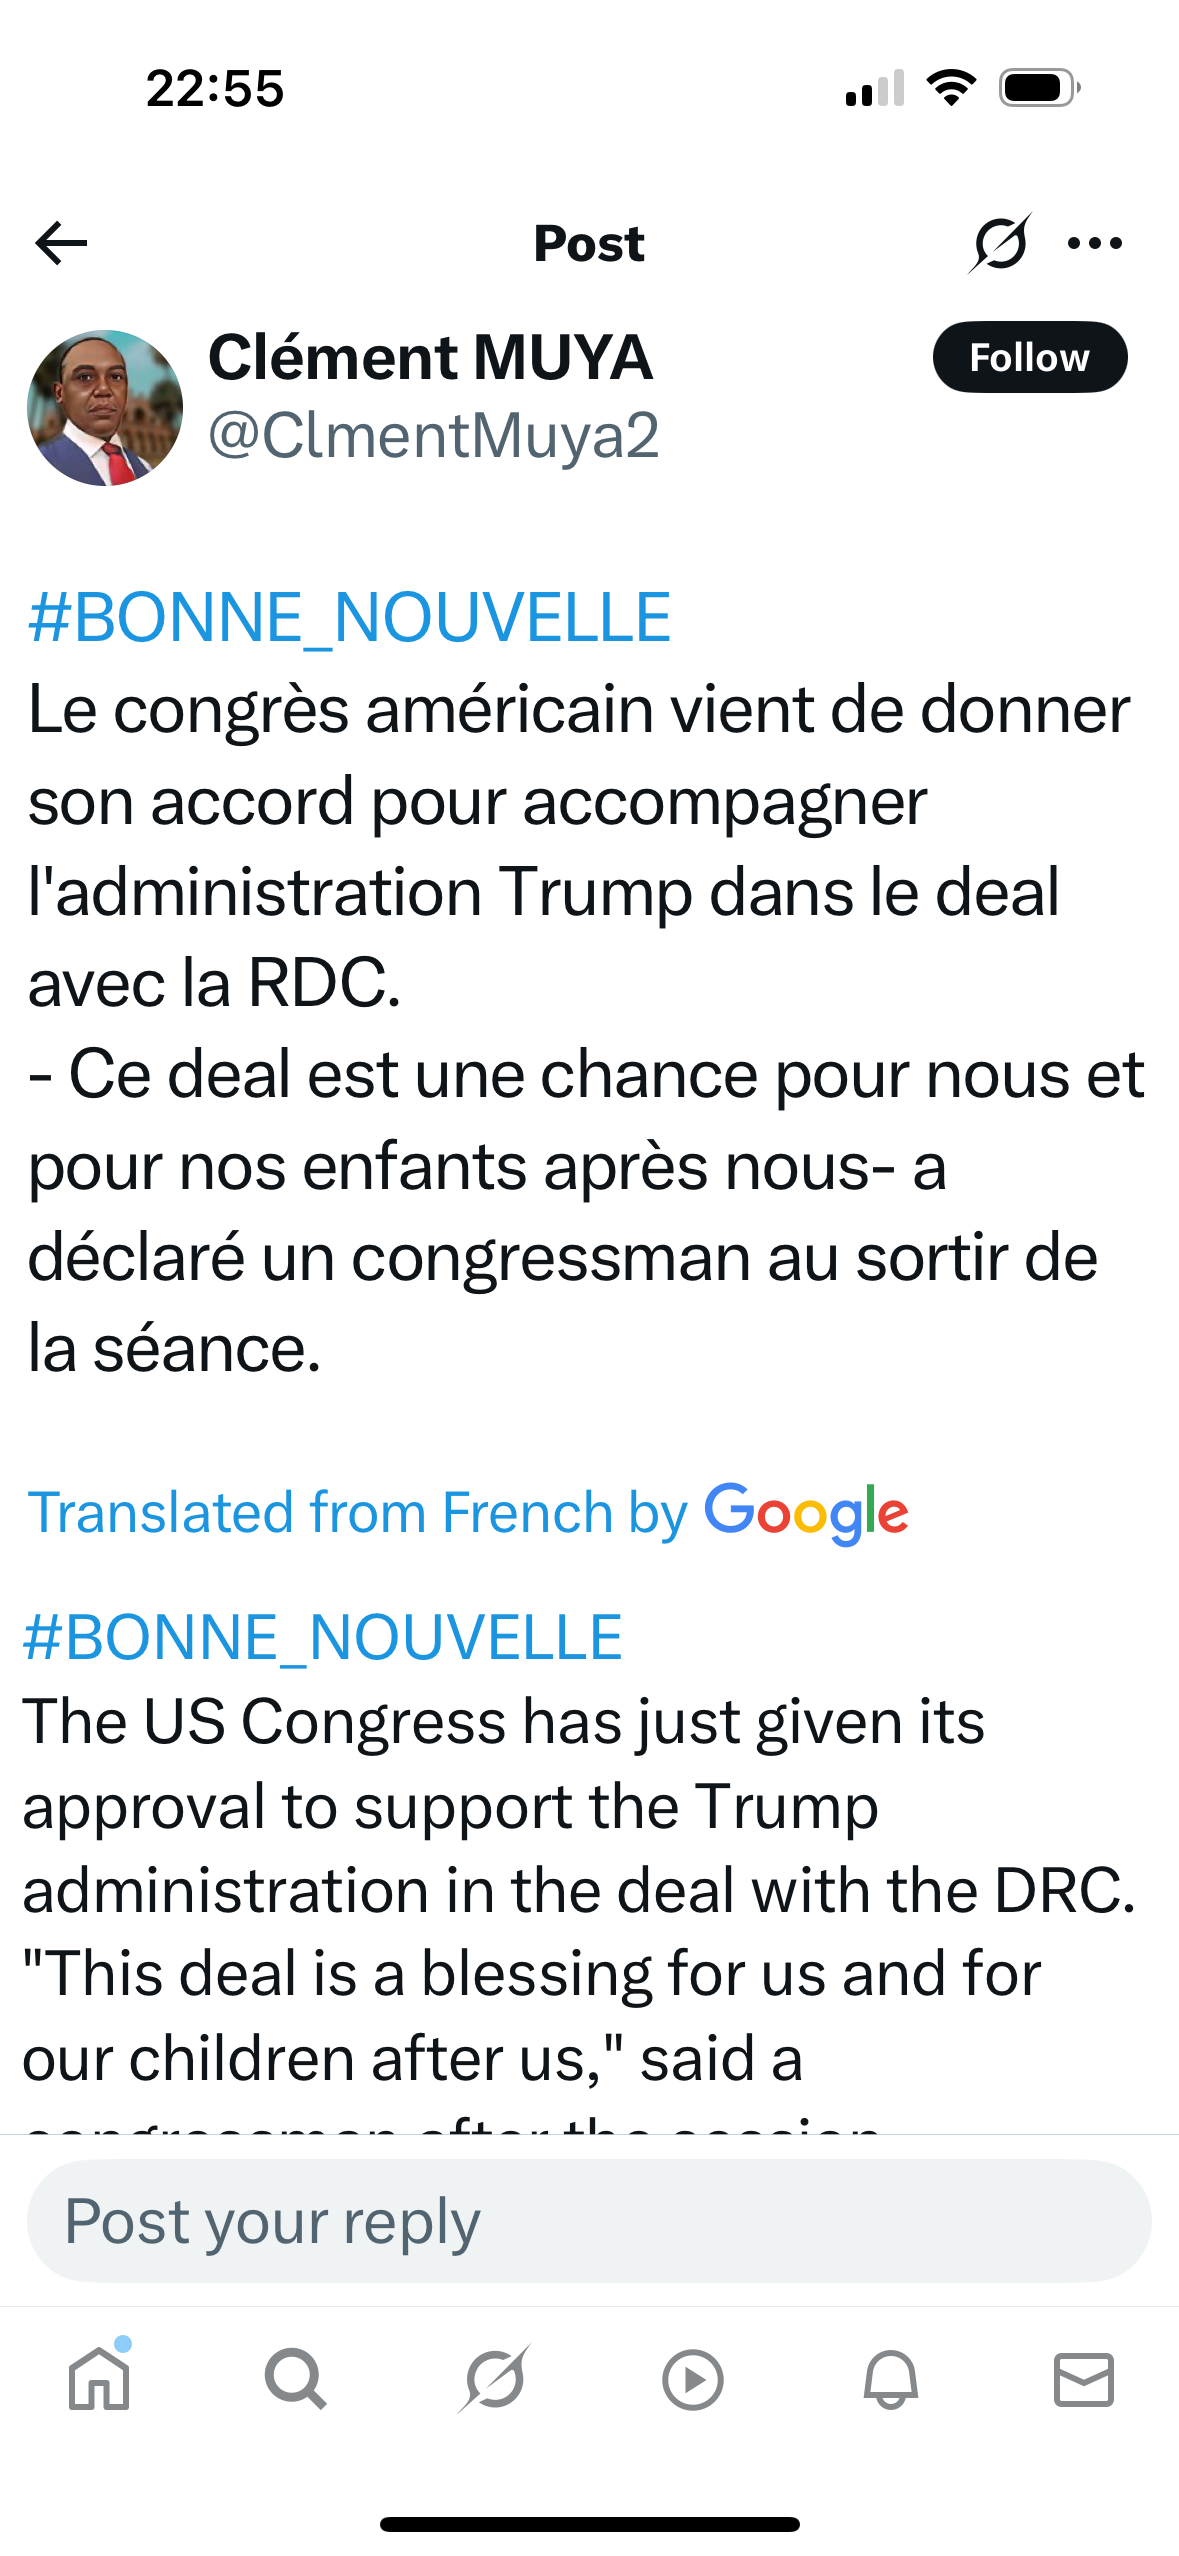Screen dimensions: 1179x2556
Task: Open Grok icon in post header
Action: point(999,243)
